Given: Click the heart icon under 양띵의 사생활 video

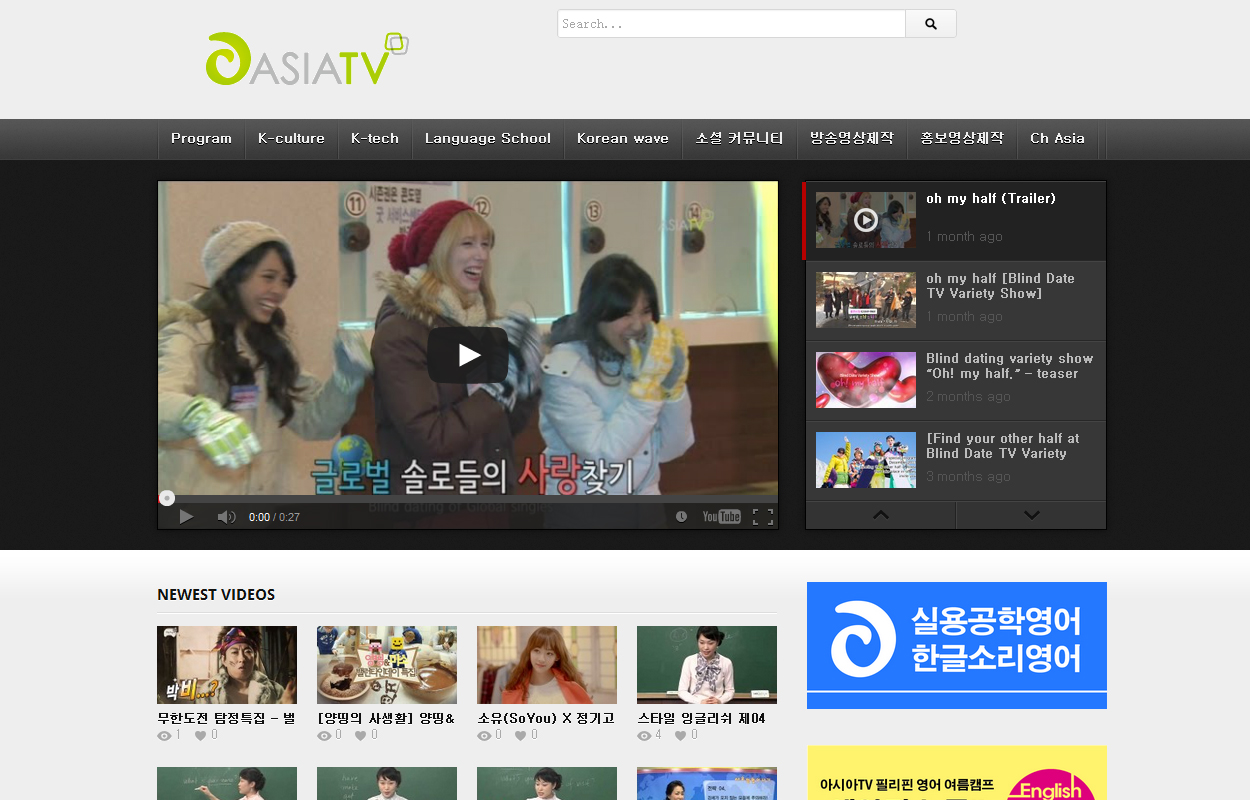Looking at the screenshot, I should coord(360,736).
